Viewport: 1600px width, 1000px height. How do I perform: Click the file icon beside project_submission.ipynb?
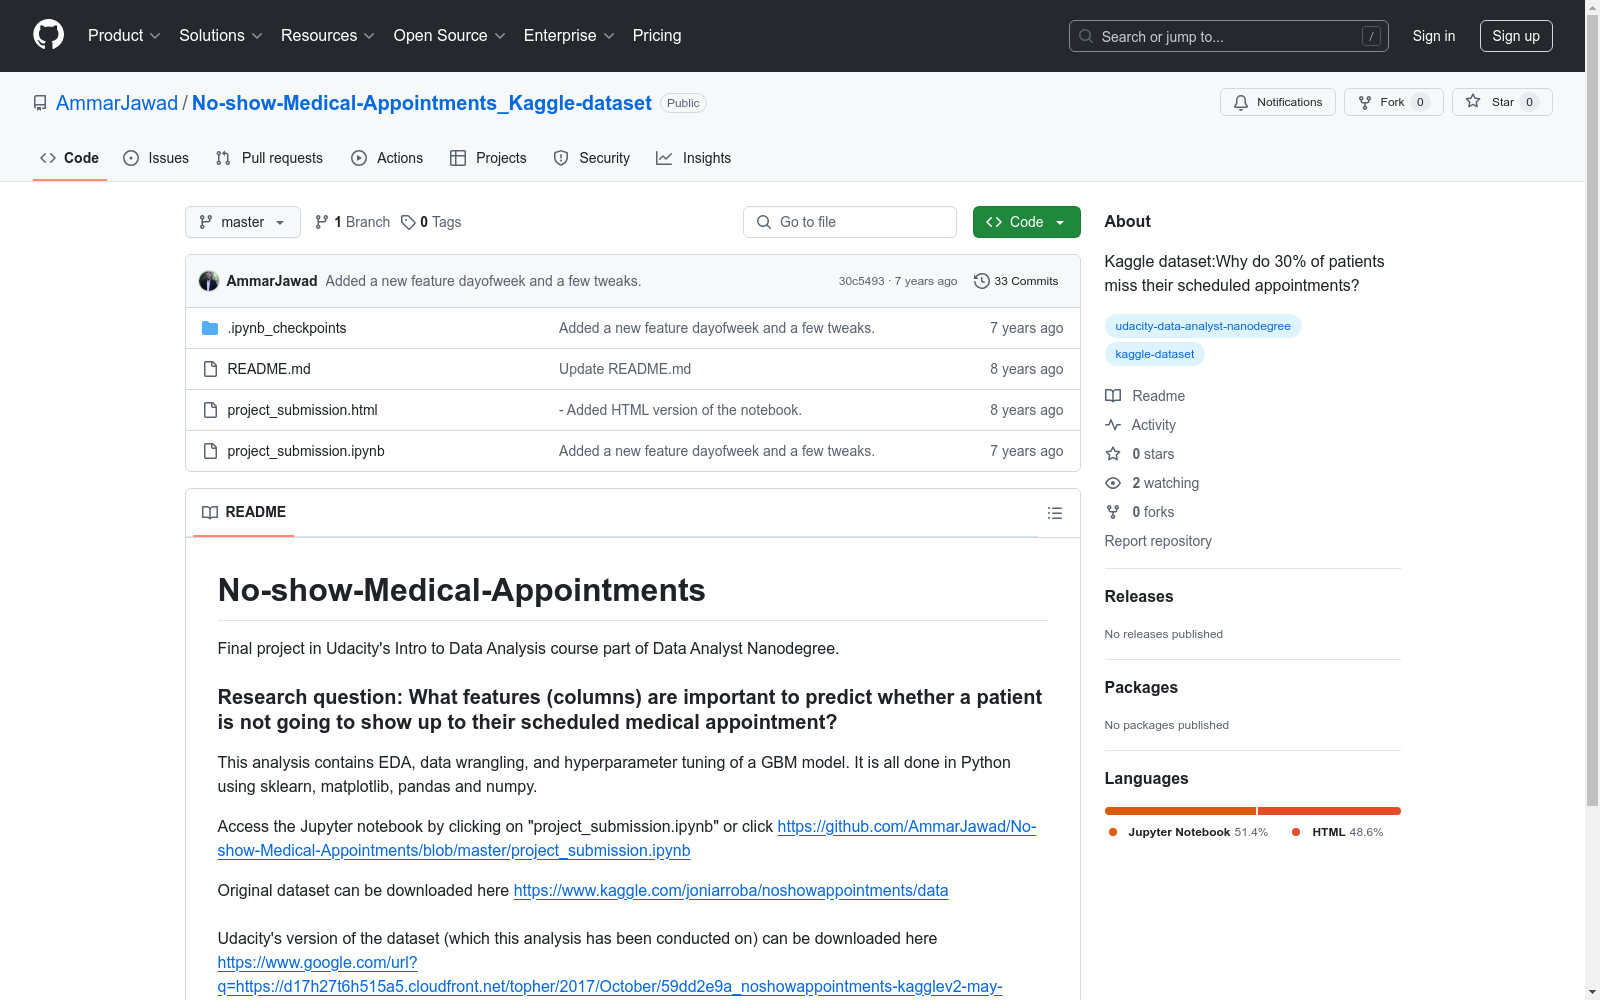[x=210, y=451]
